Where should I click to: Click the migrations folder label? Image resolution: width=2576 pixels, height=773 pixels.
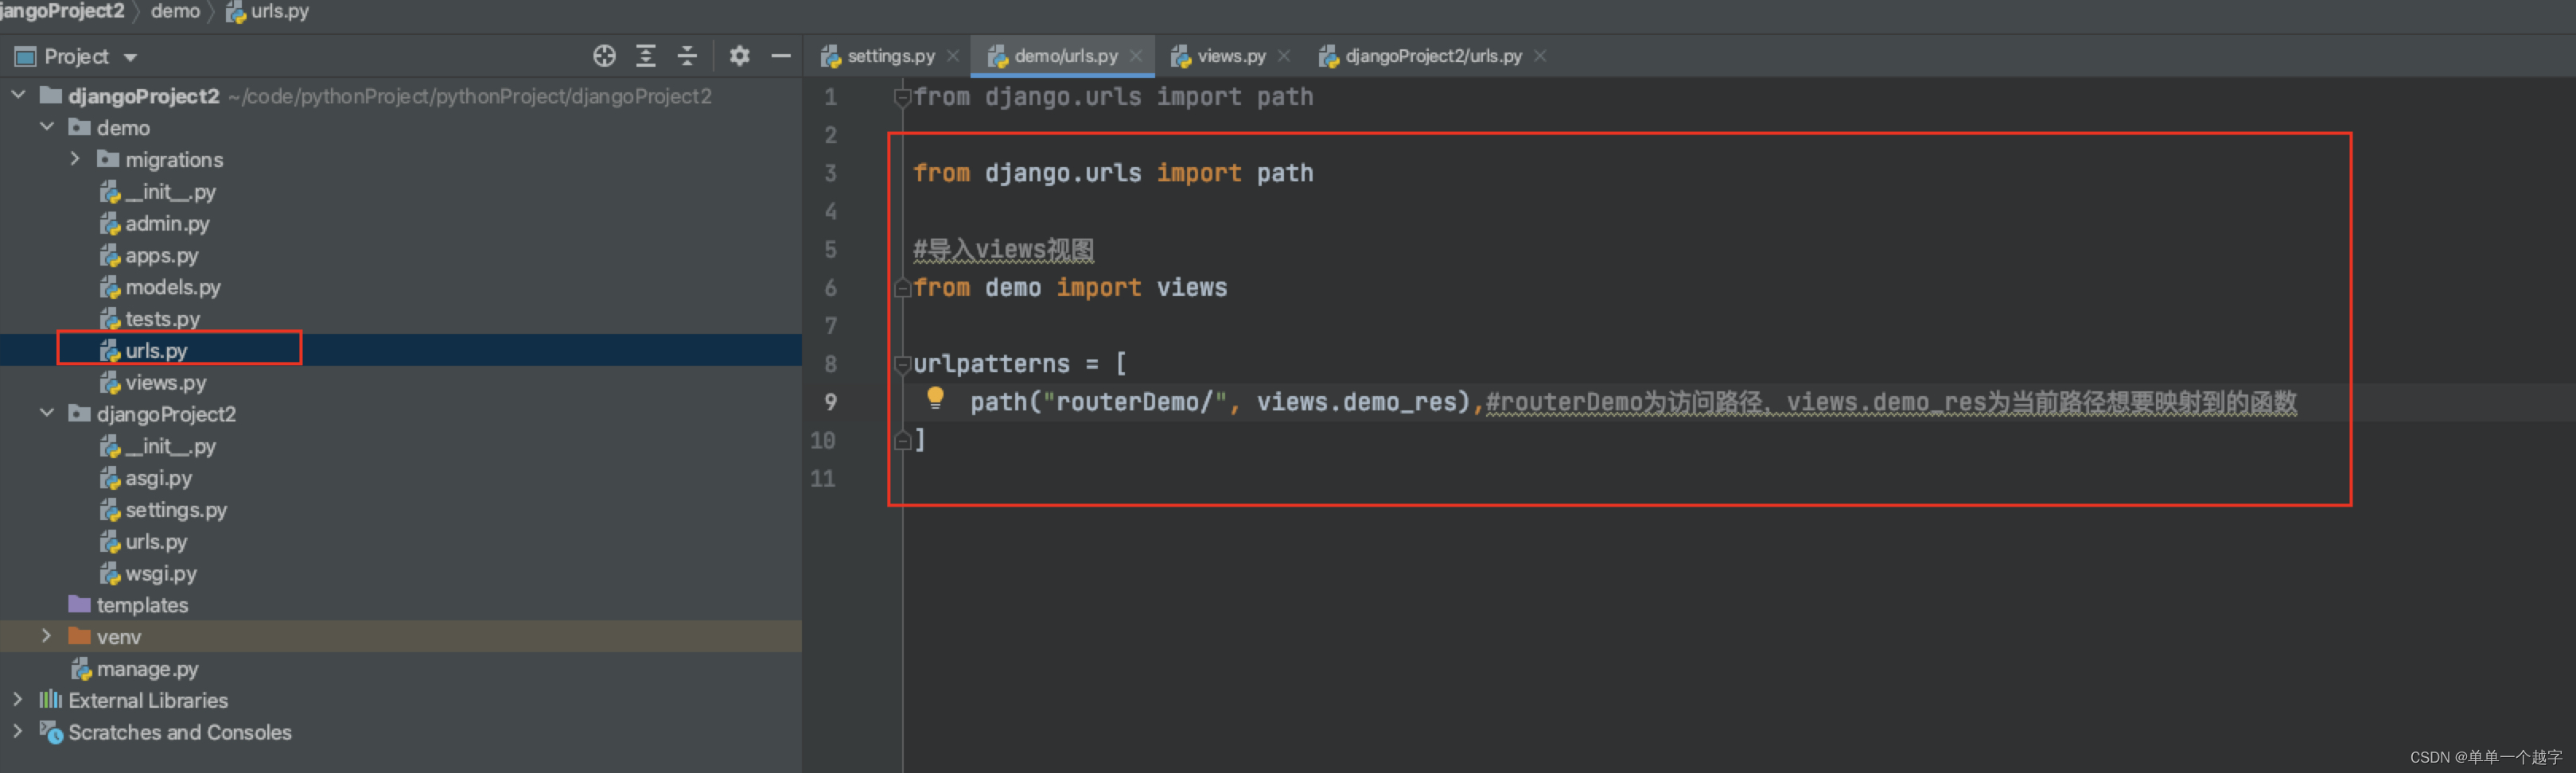(x=174, y=159)
